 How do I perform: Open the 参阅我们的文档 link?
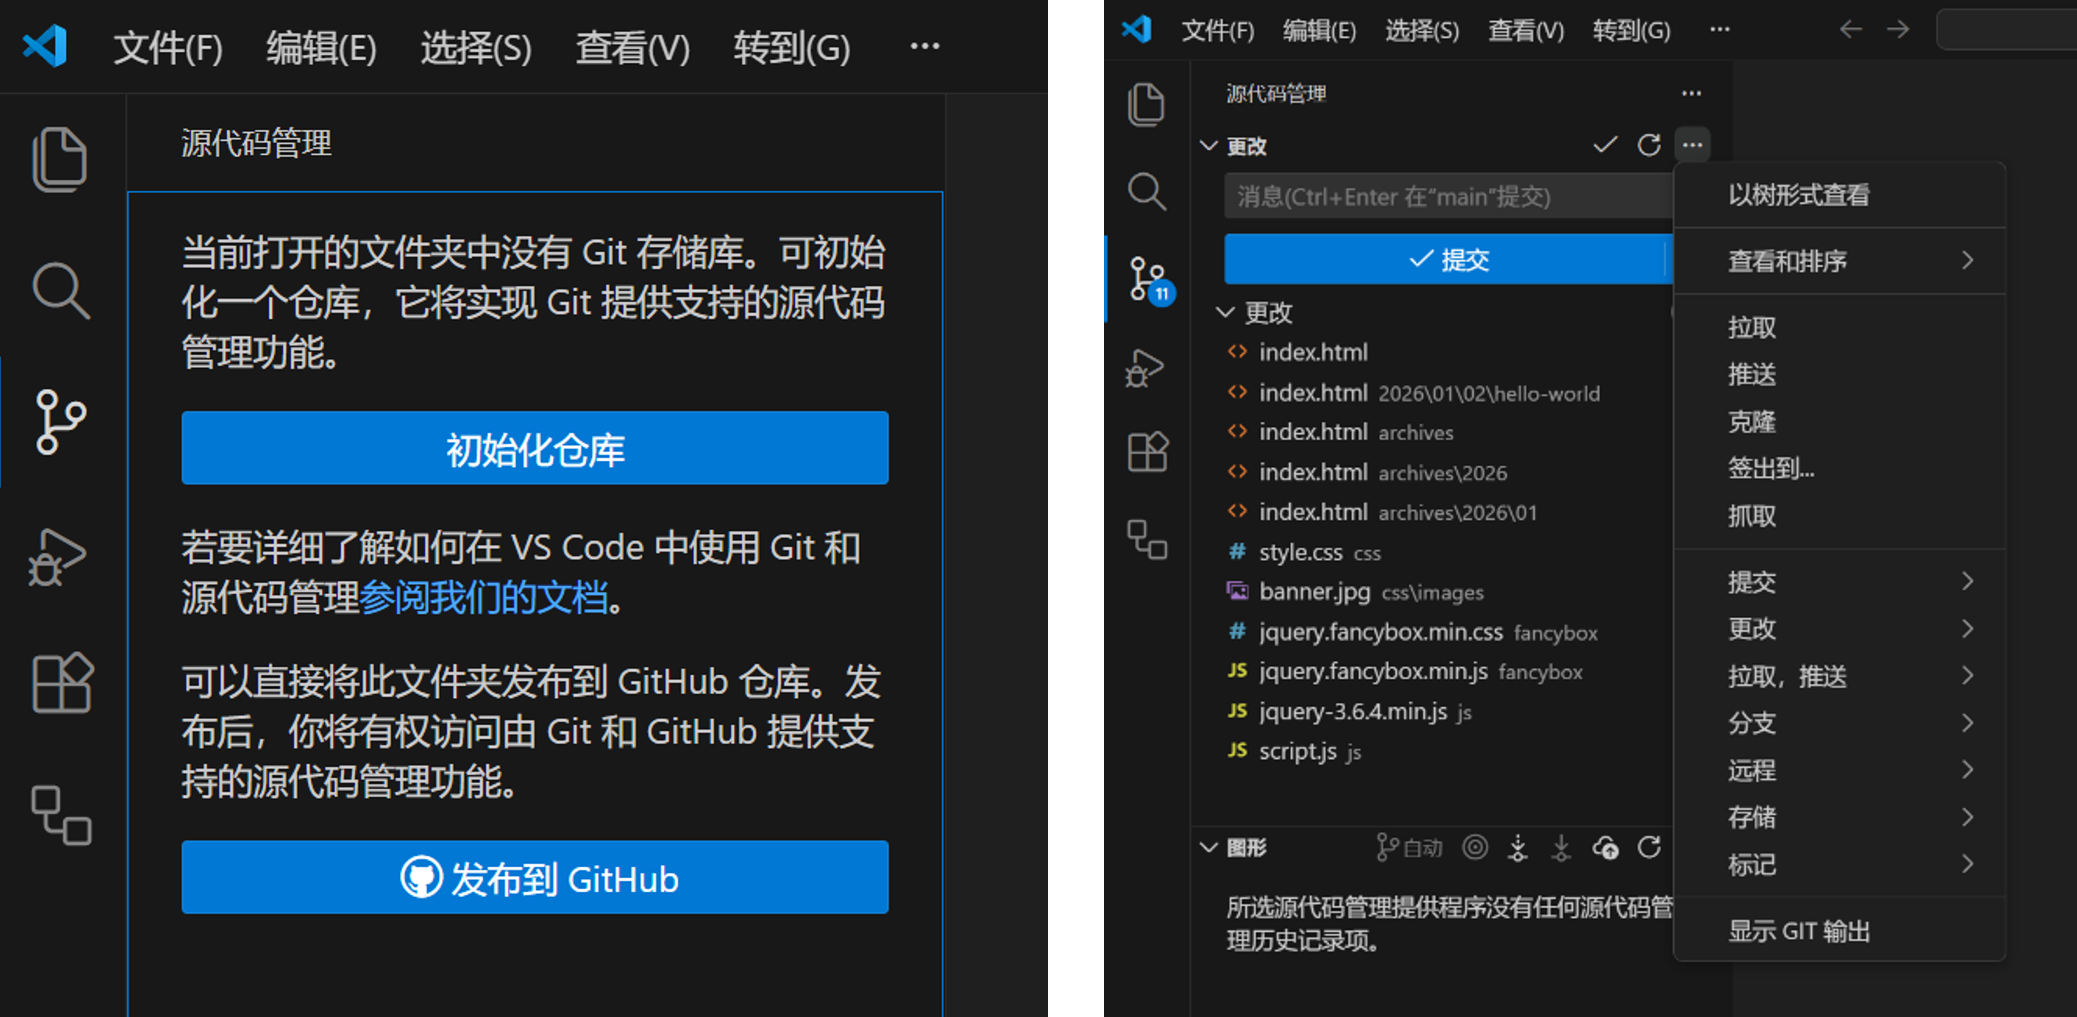tap(483, 598)
